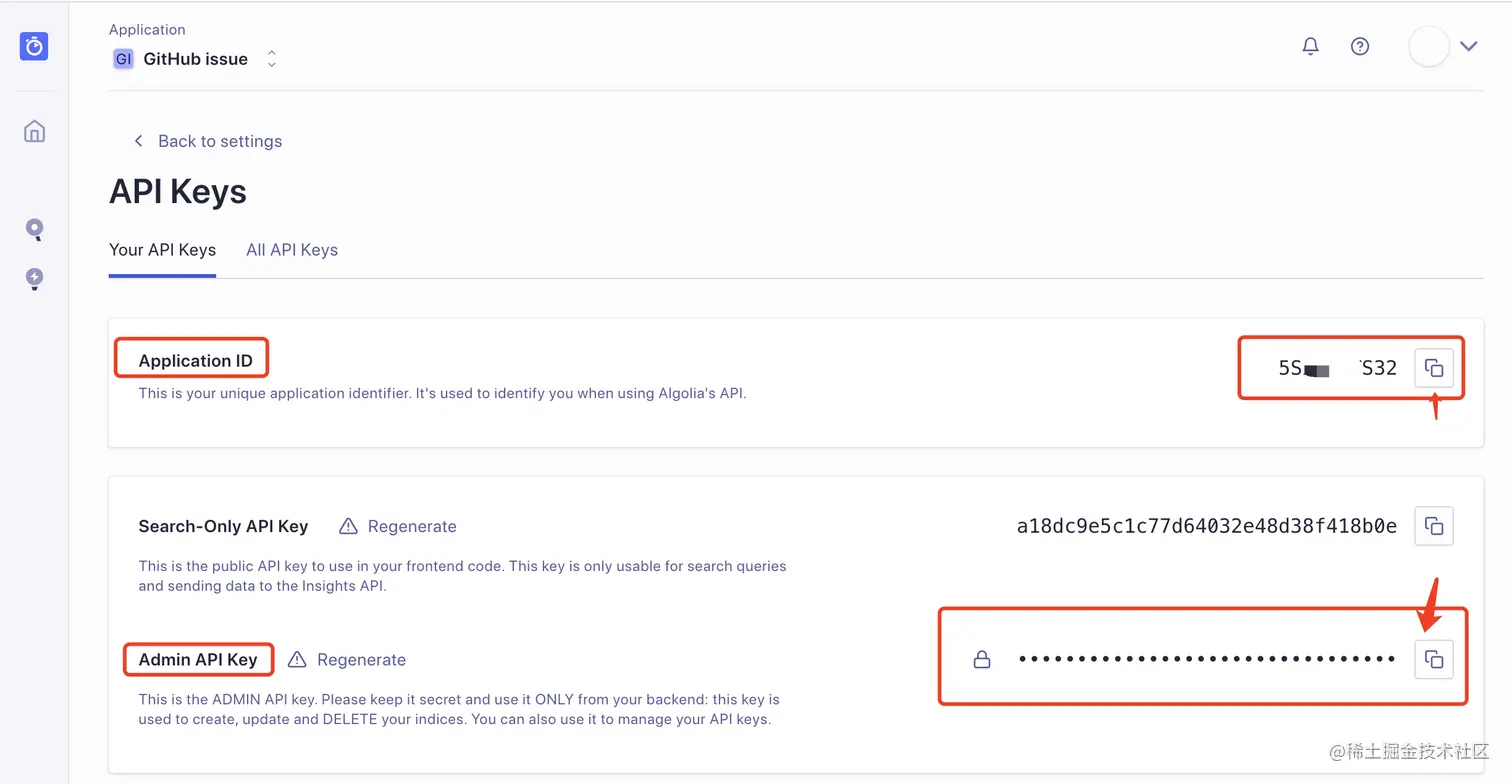The width and height of the screenshot is (1512, 784).
Task: Click the 'ADMIN API key' secret warning text
Action: [459, 709]
